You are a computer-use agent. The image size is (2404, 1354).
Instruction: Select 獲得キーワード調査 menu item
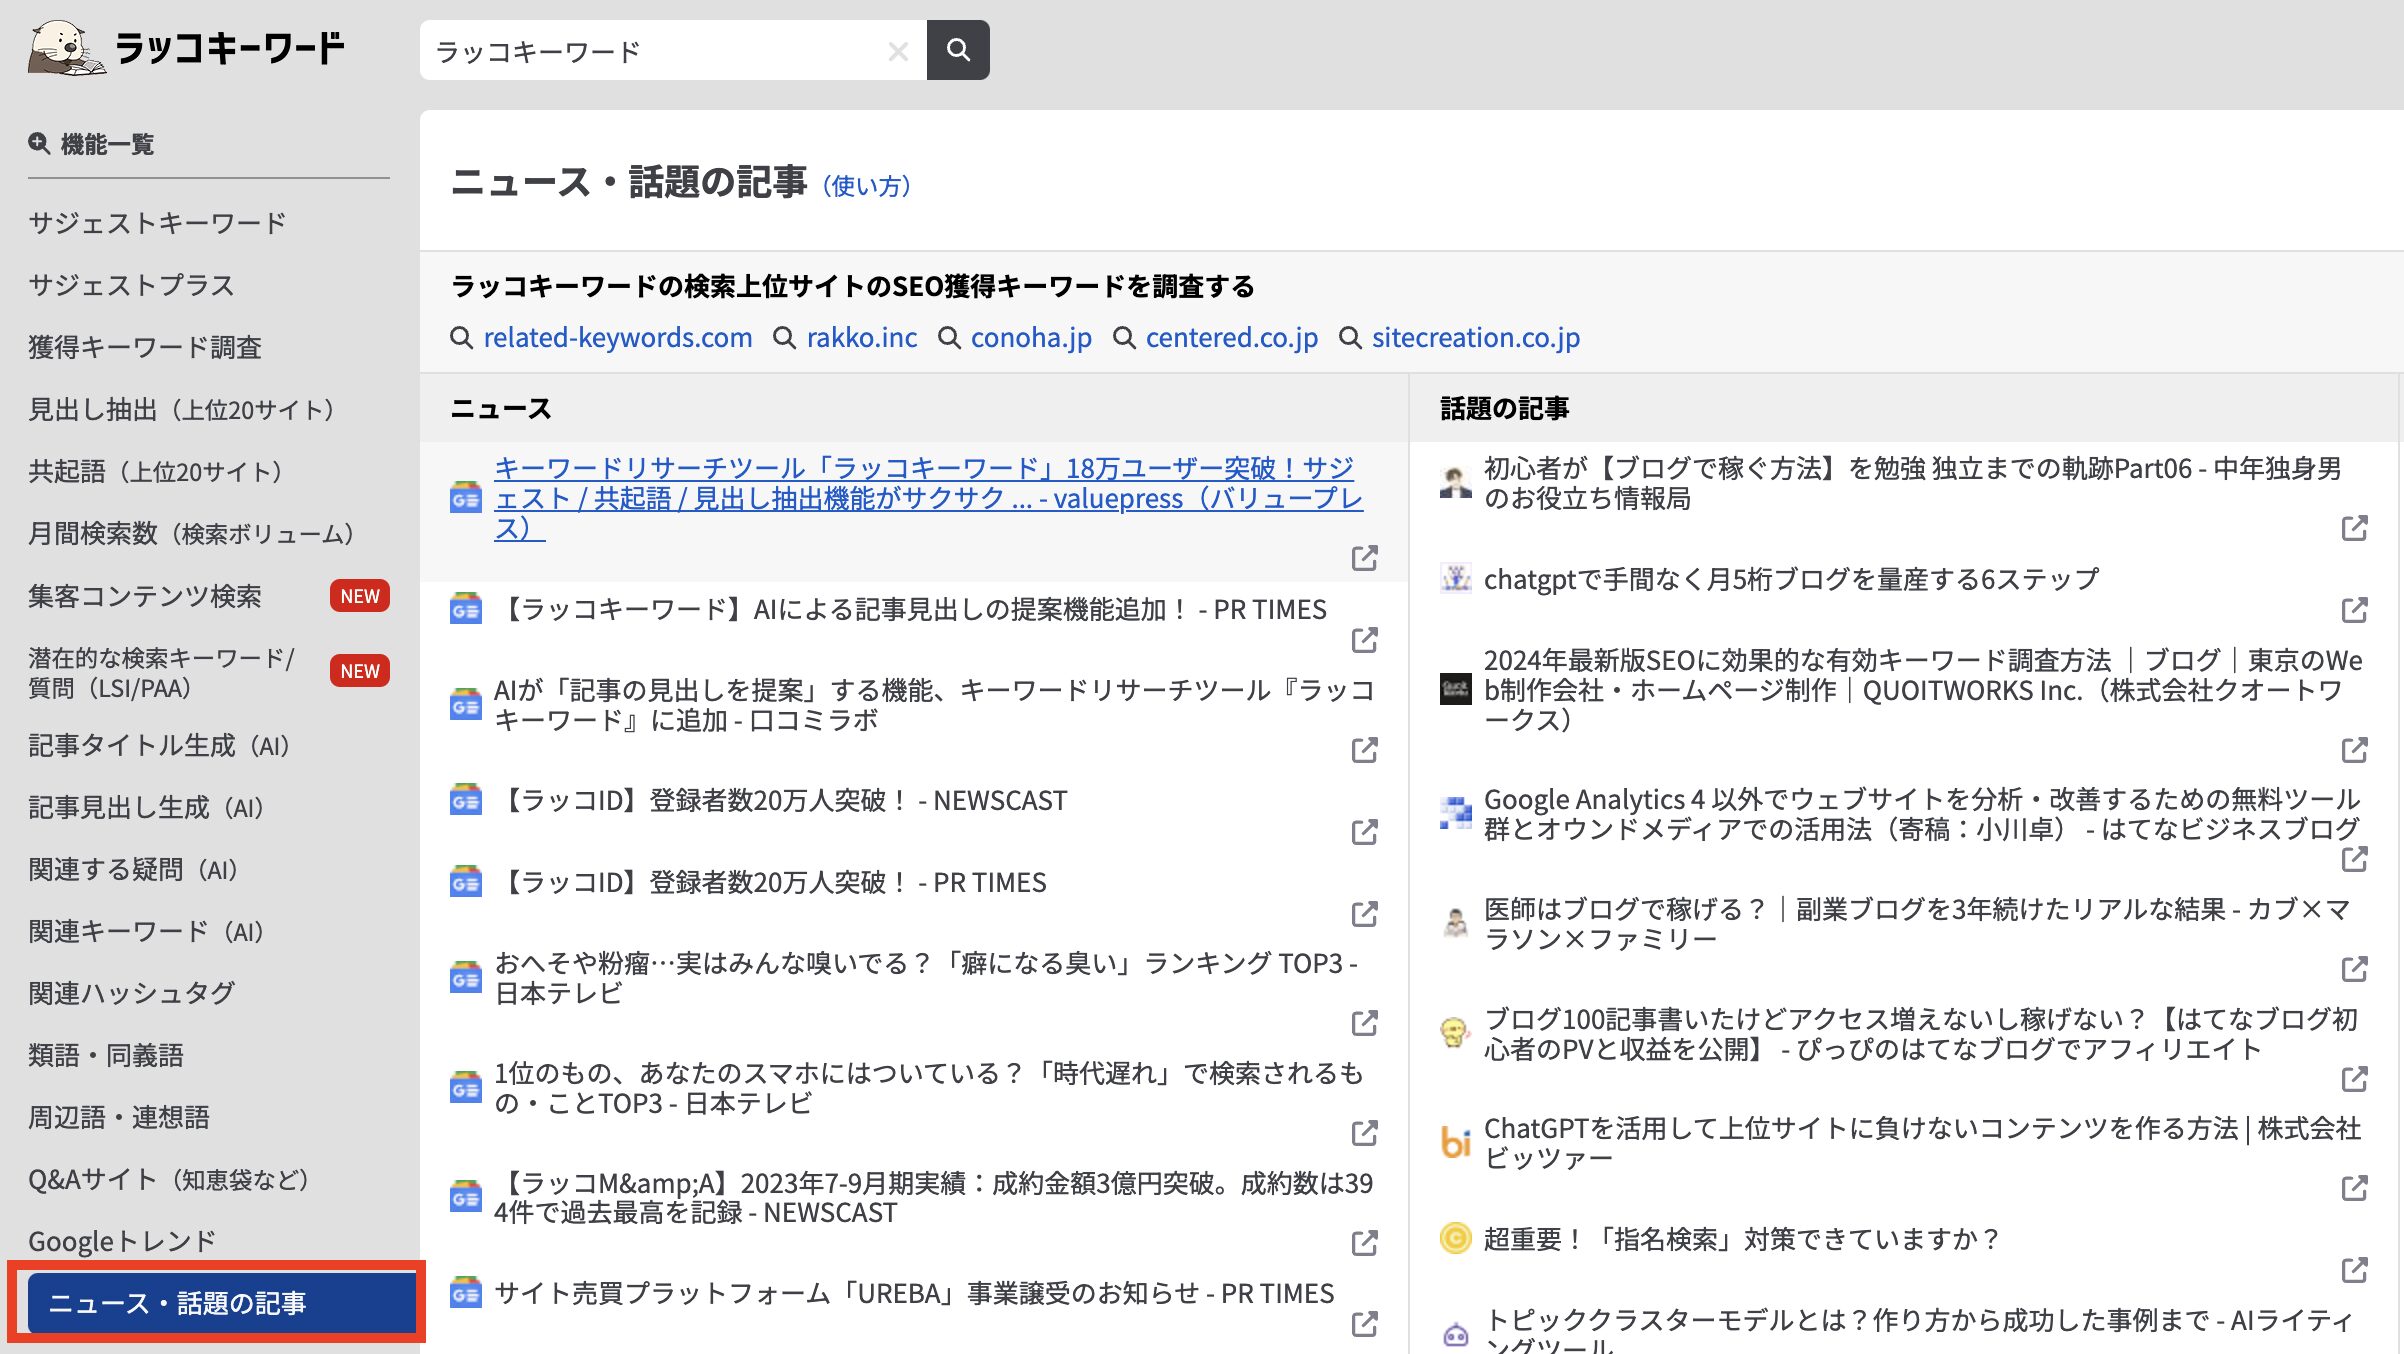pos(144,347)
